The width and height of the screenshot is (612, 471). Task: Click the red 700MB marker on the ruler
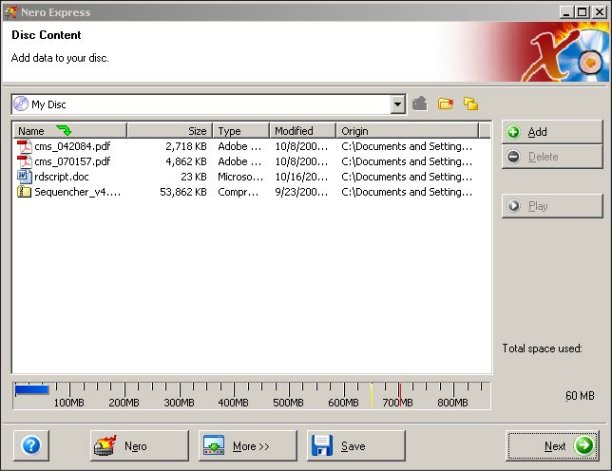coord(399,393)
